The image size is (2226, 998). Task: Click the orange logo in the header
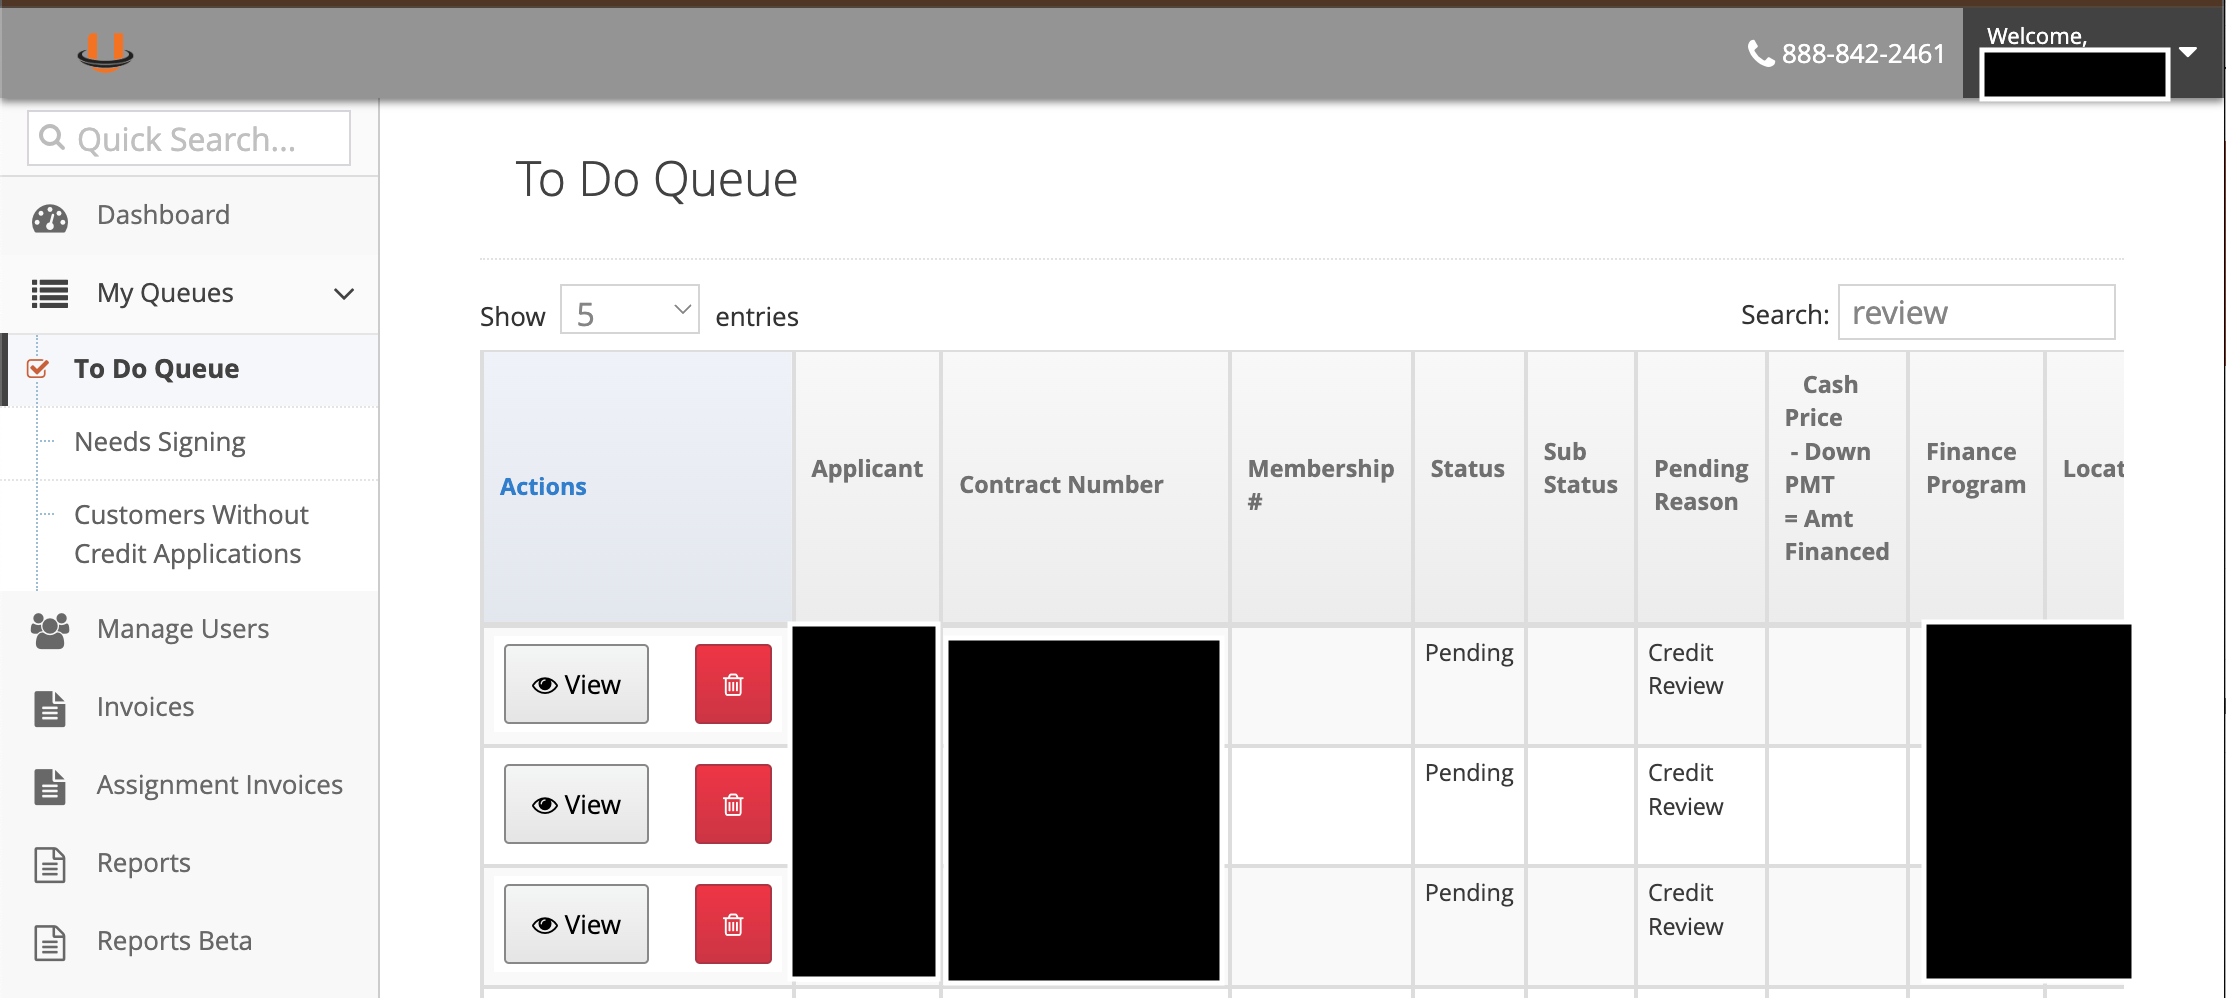(x=105, y=52)
